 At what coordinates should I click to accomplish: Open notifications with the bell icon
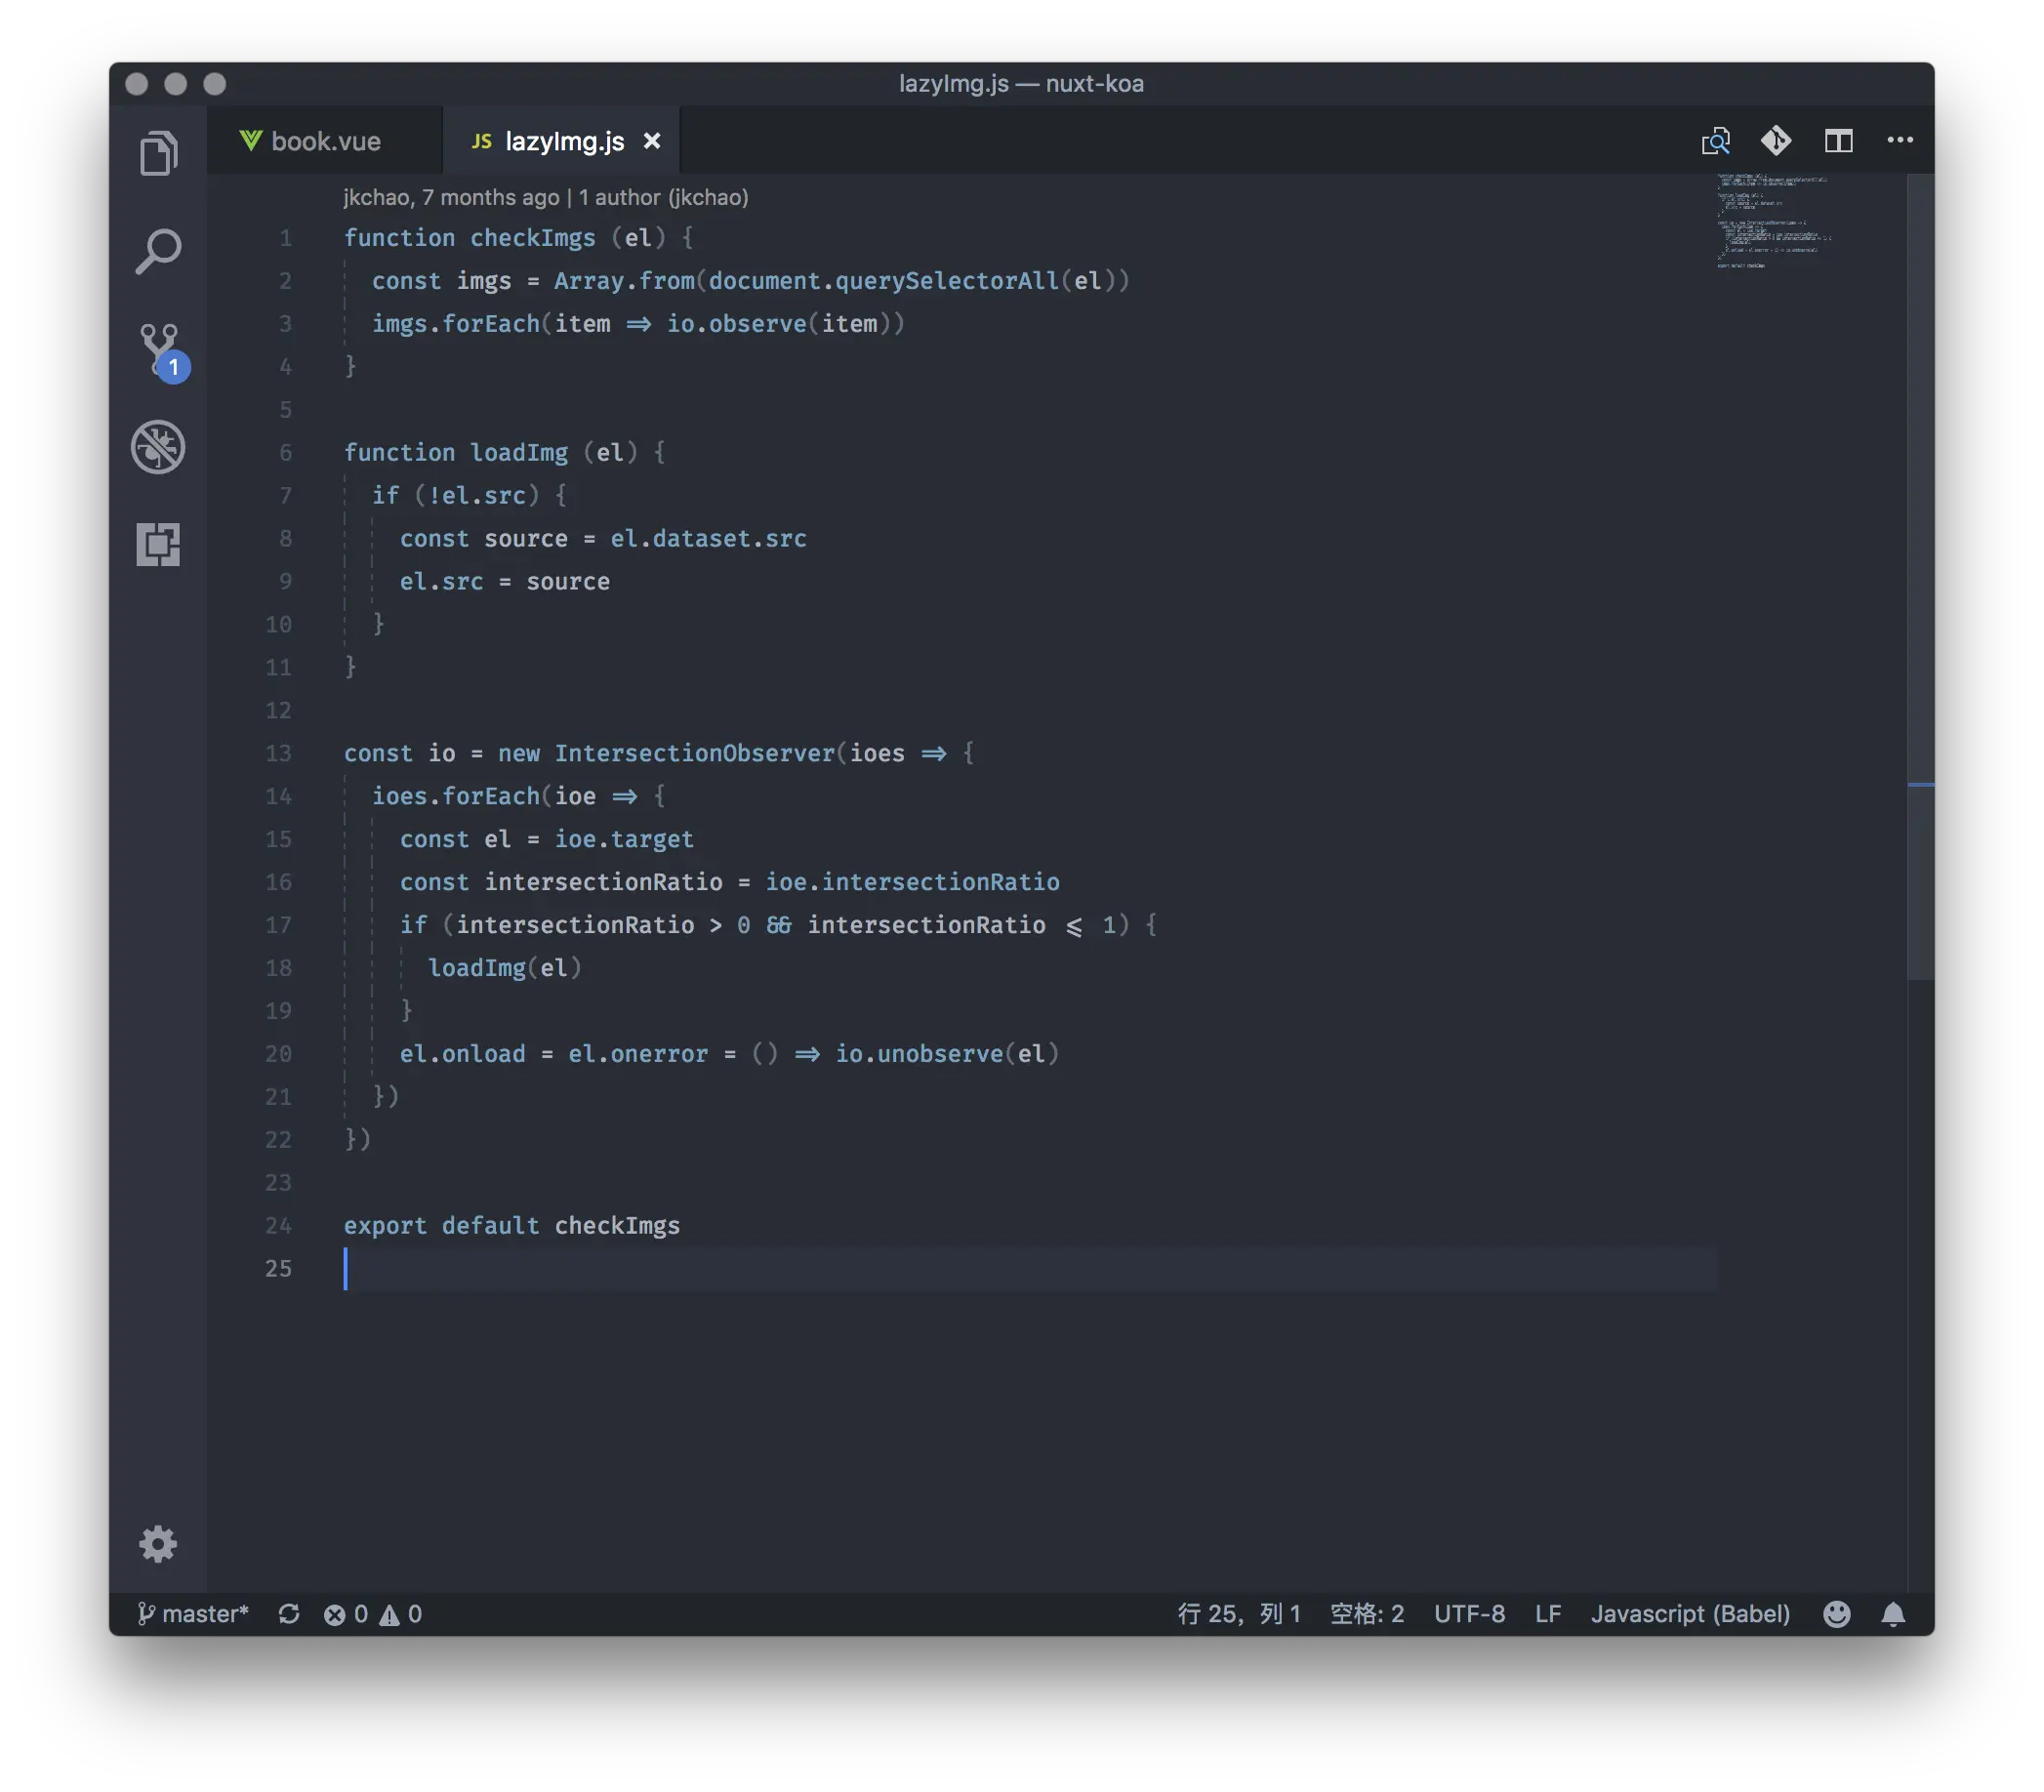pyautogui.click(x=1892, y=1613)
